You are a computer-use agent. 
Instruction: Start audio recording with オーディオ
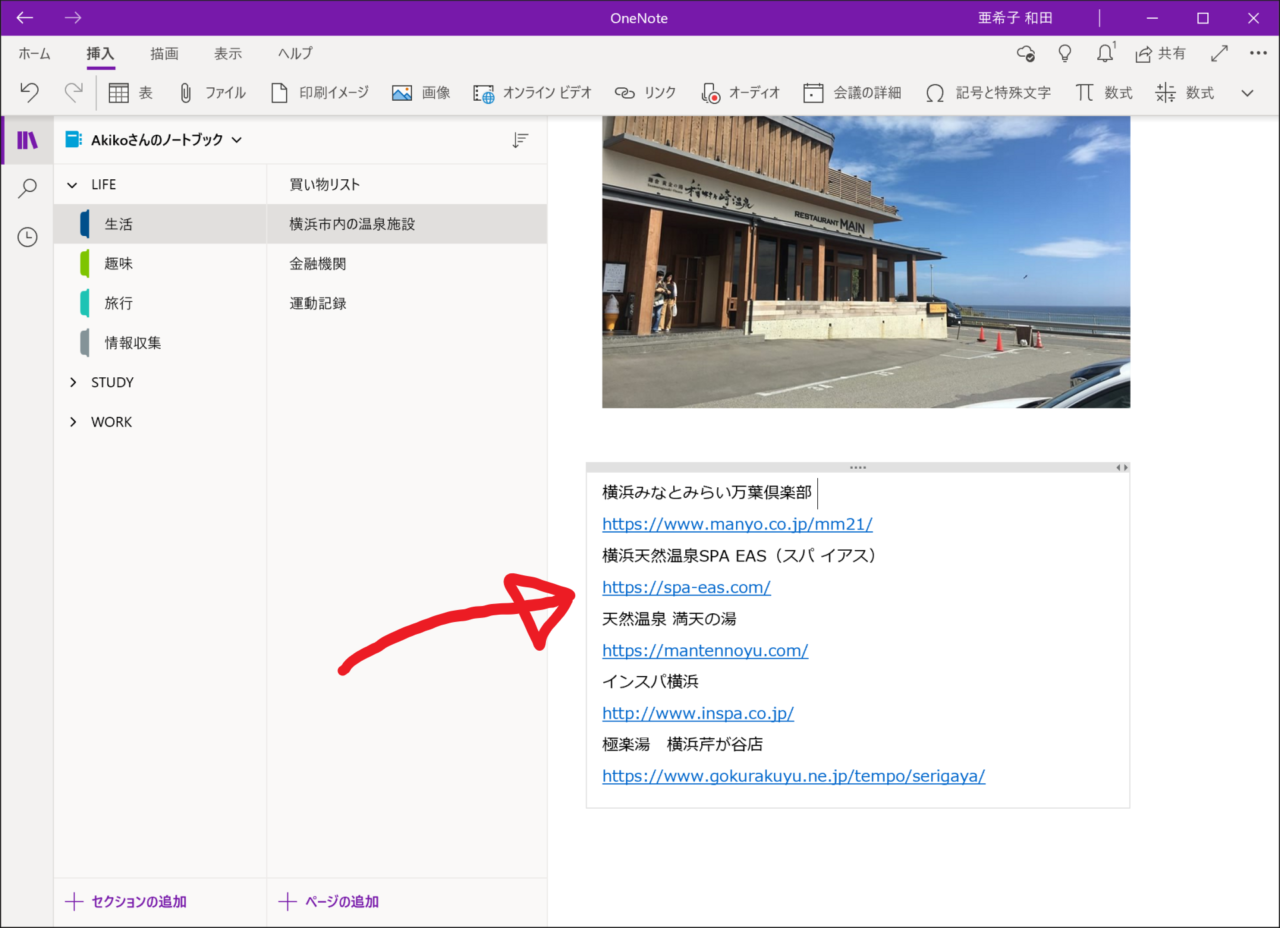(740, 93)
